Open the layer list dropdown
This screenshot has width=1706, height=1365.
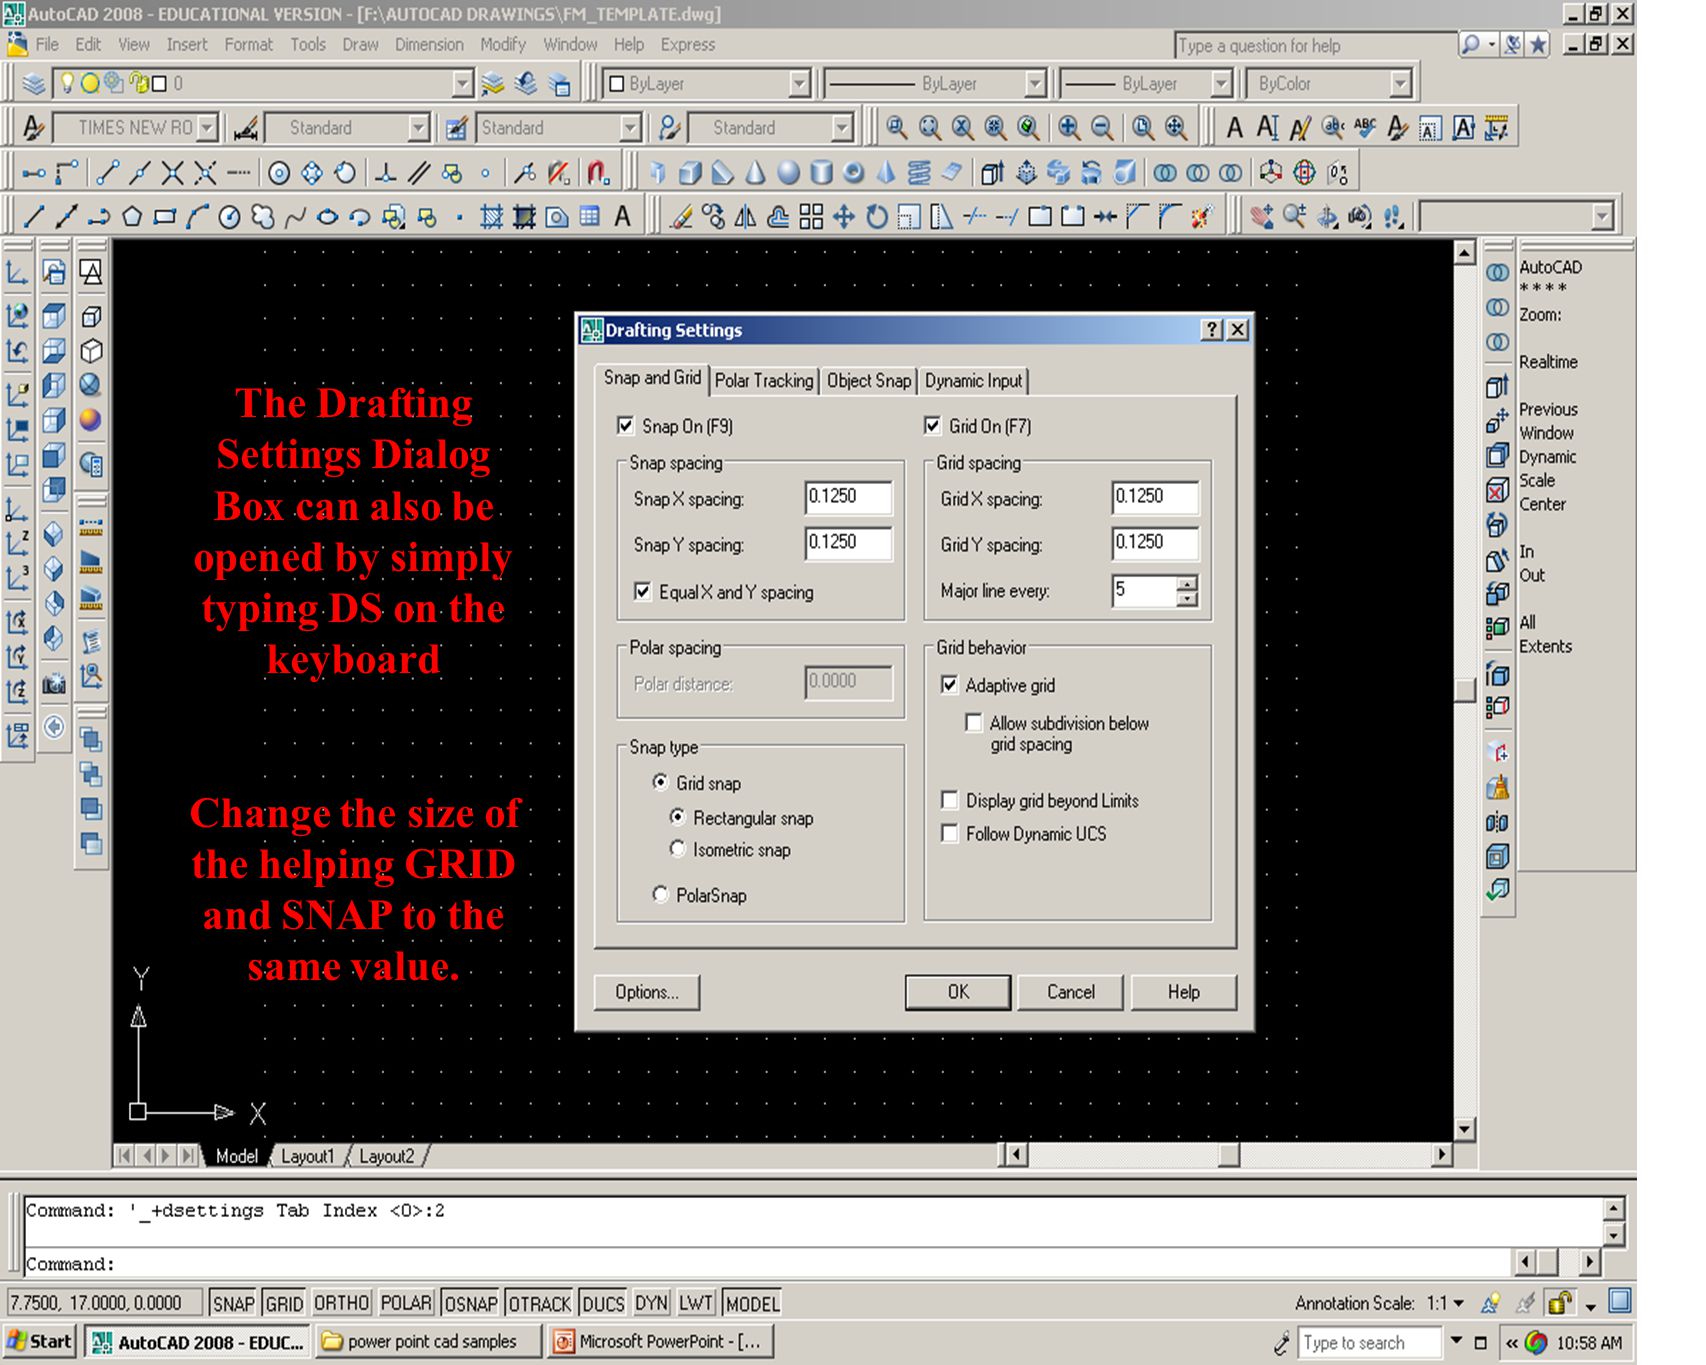462,84
